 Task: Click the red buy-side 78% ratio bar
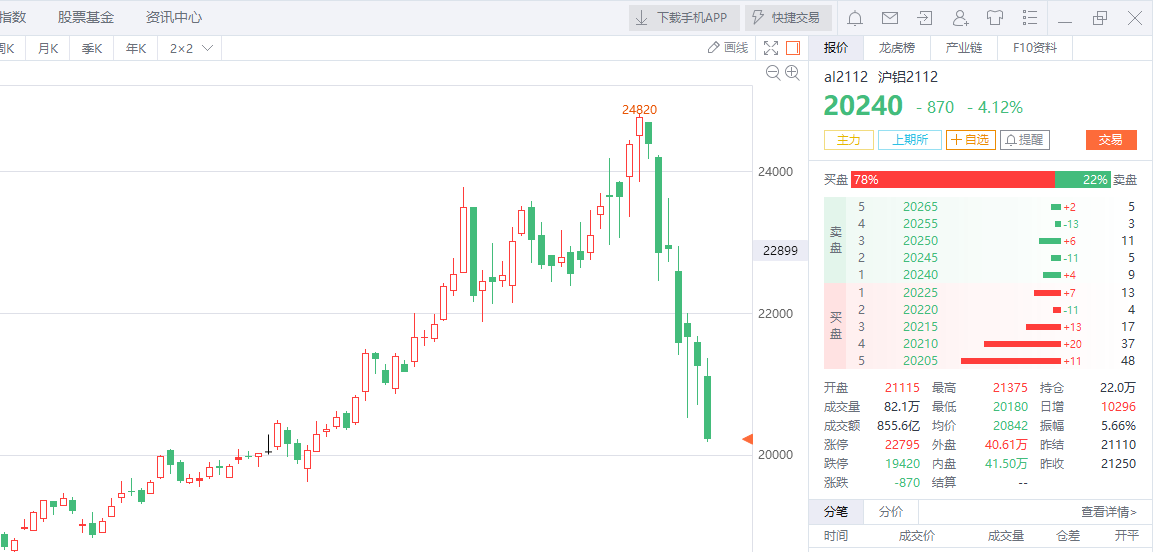(x=952, y=179)
